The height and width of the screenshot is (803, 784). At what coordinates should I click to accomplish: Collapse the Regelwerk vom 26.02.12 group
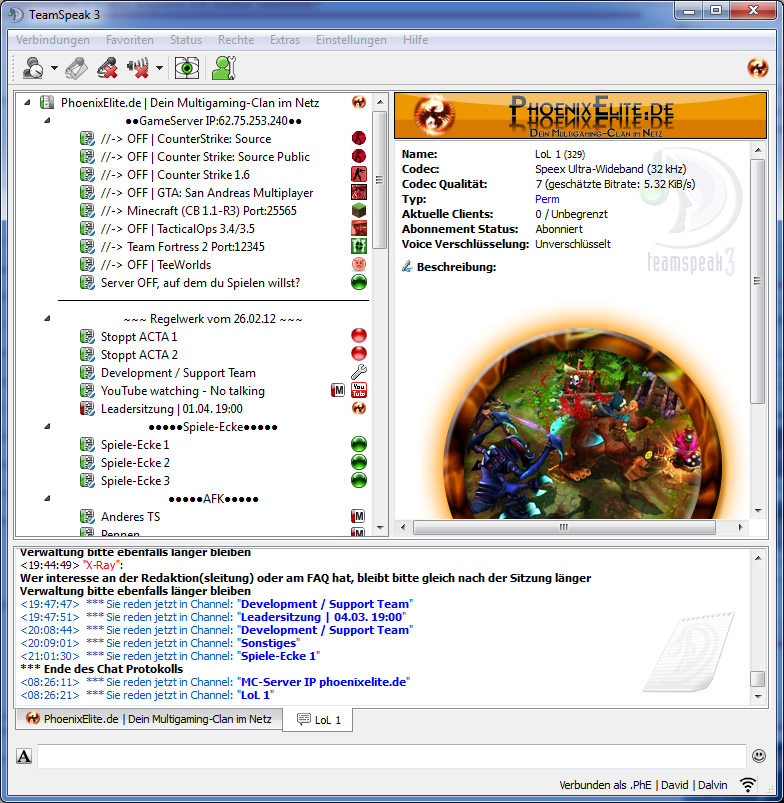[x=47, y=319]
